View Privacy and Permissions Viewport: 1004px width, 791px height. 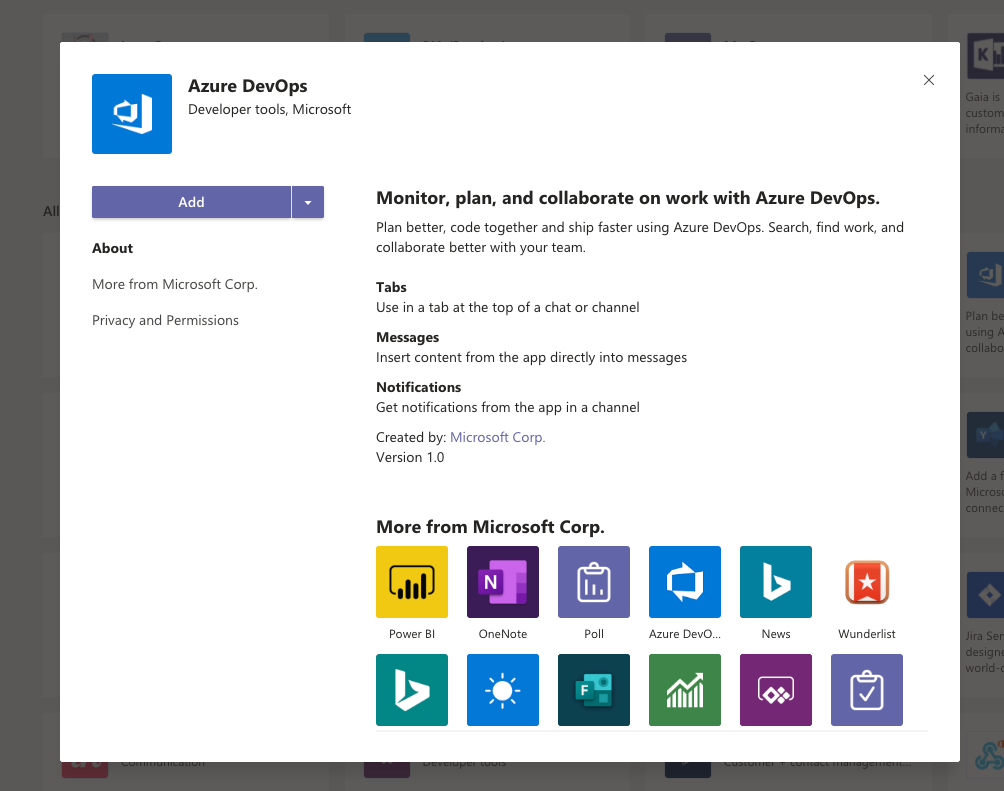164,320
